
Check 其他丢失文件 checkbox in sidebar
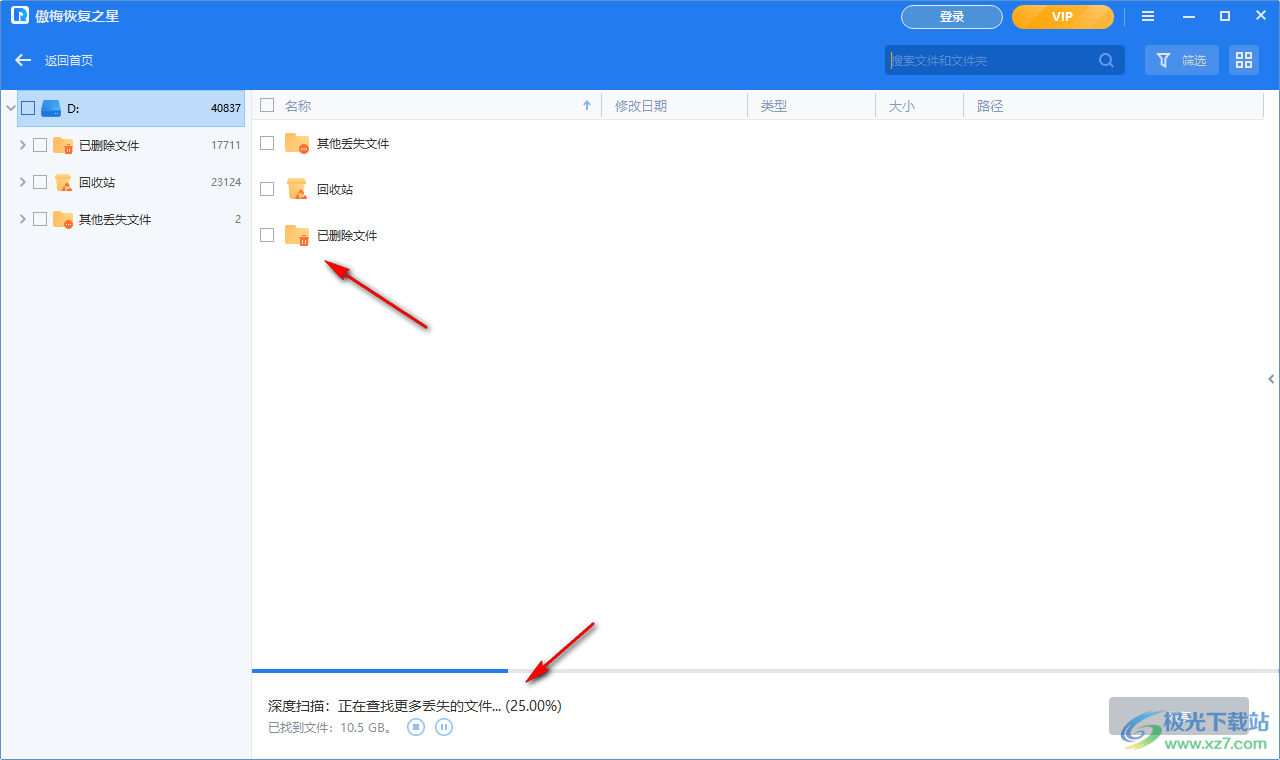point(40,219)
